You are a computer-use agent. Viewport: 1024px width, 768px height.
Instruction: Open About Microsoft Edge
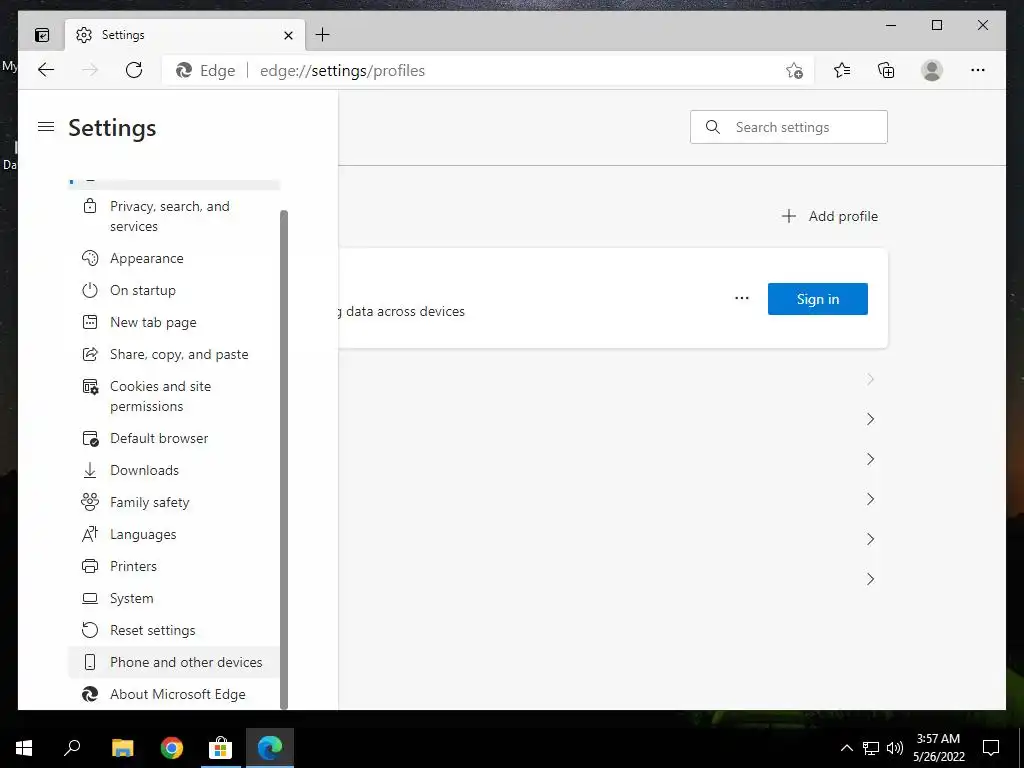click(174, 694)
